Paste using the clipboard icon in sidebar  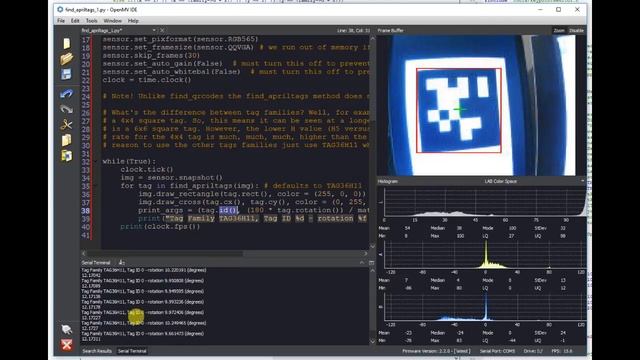[66, 156]
